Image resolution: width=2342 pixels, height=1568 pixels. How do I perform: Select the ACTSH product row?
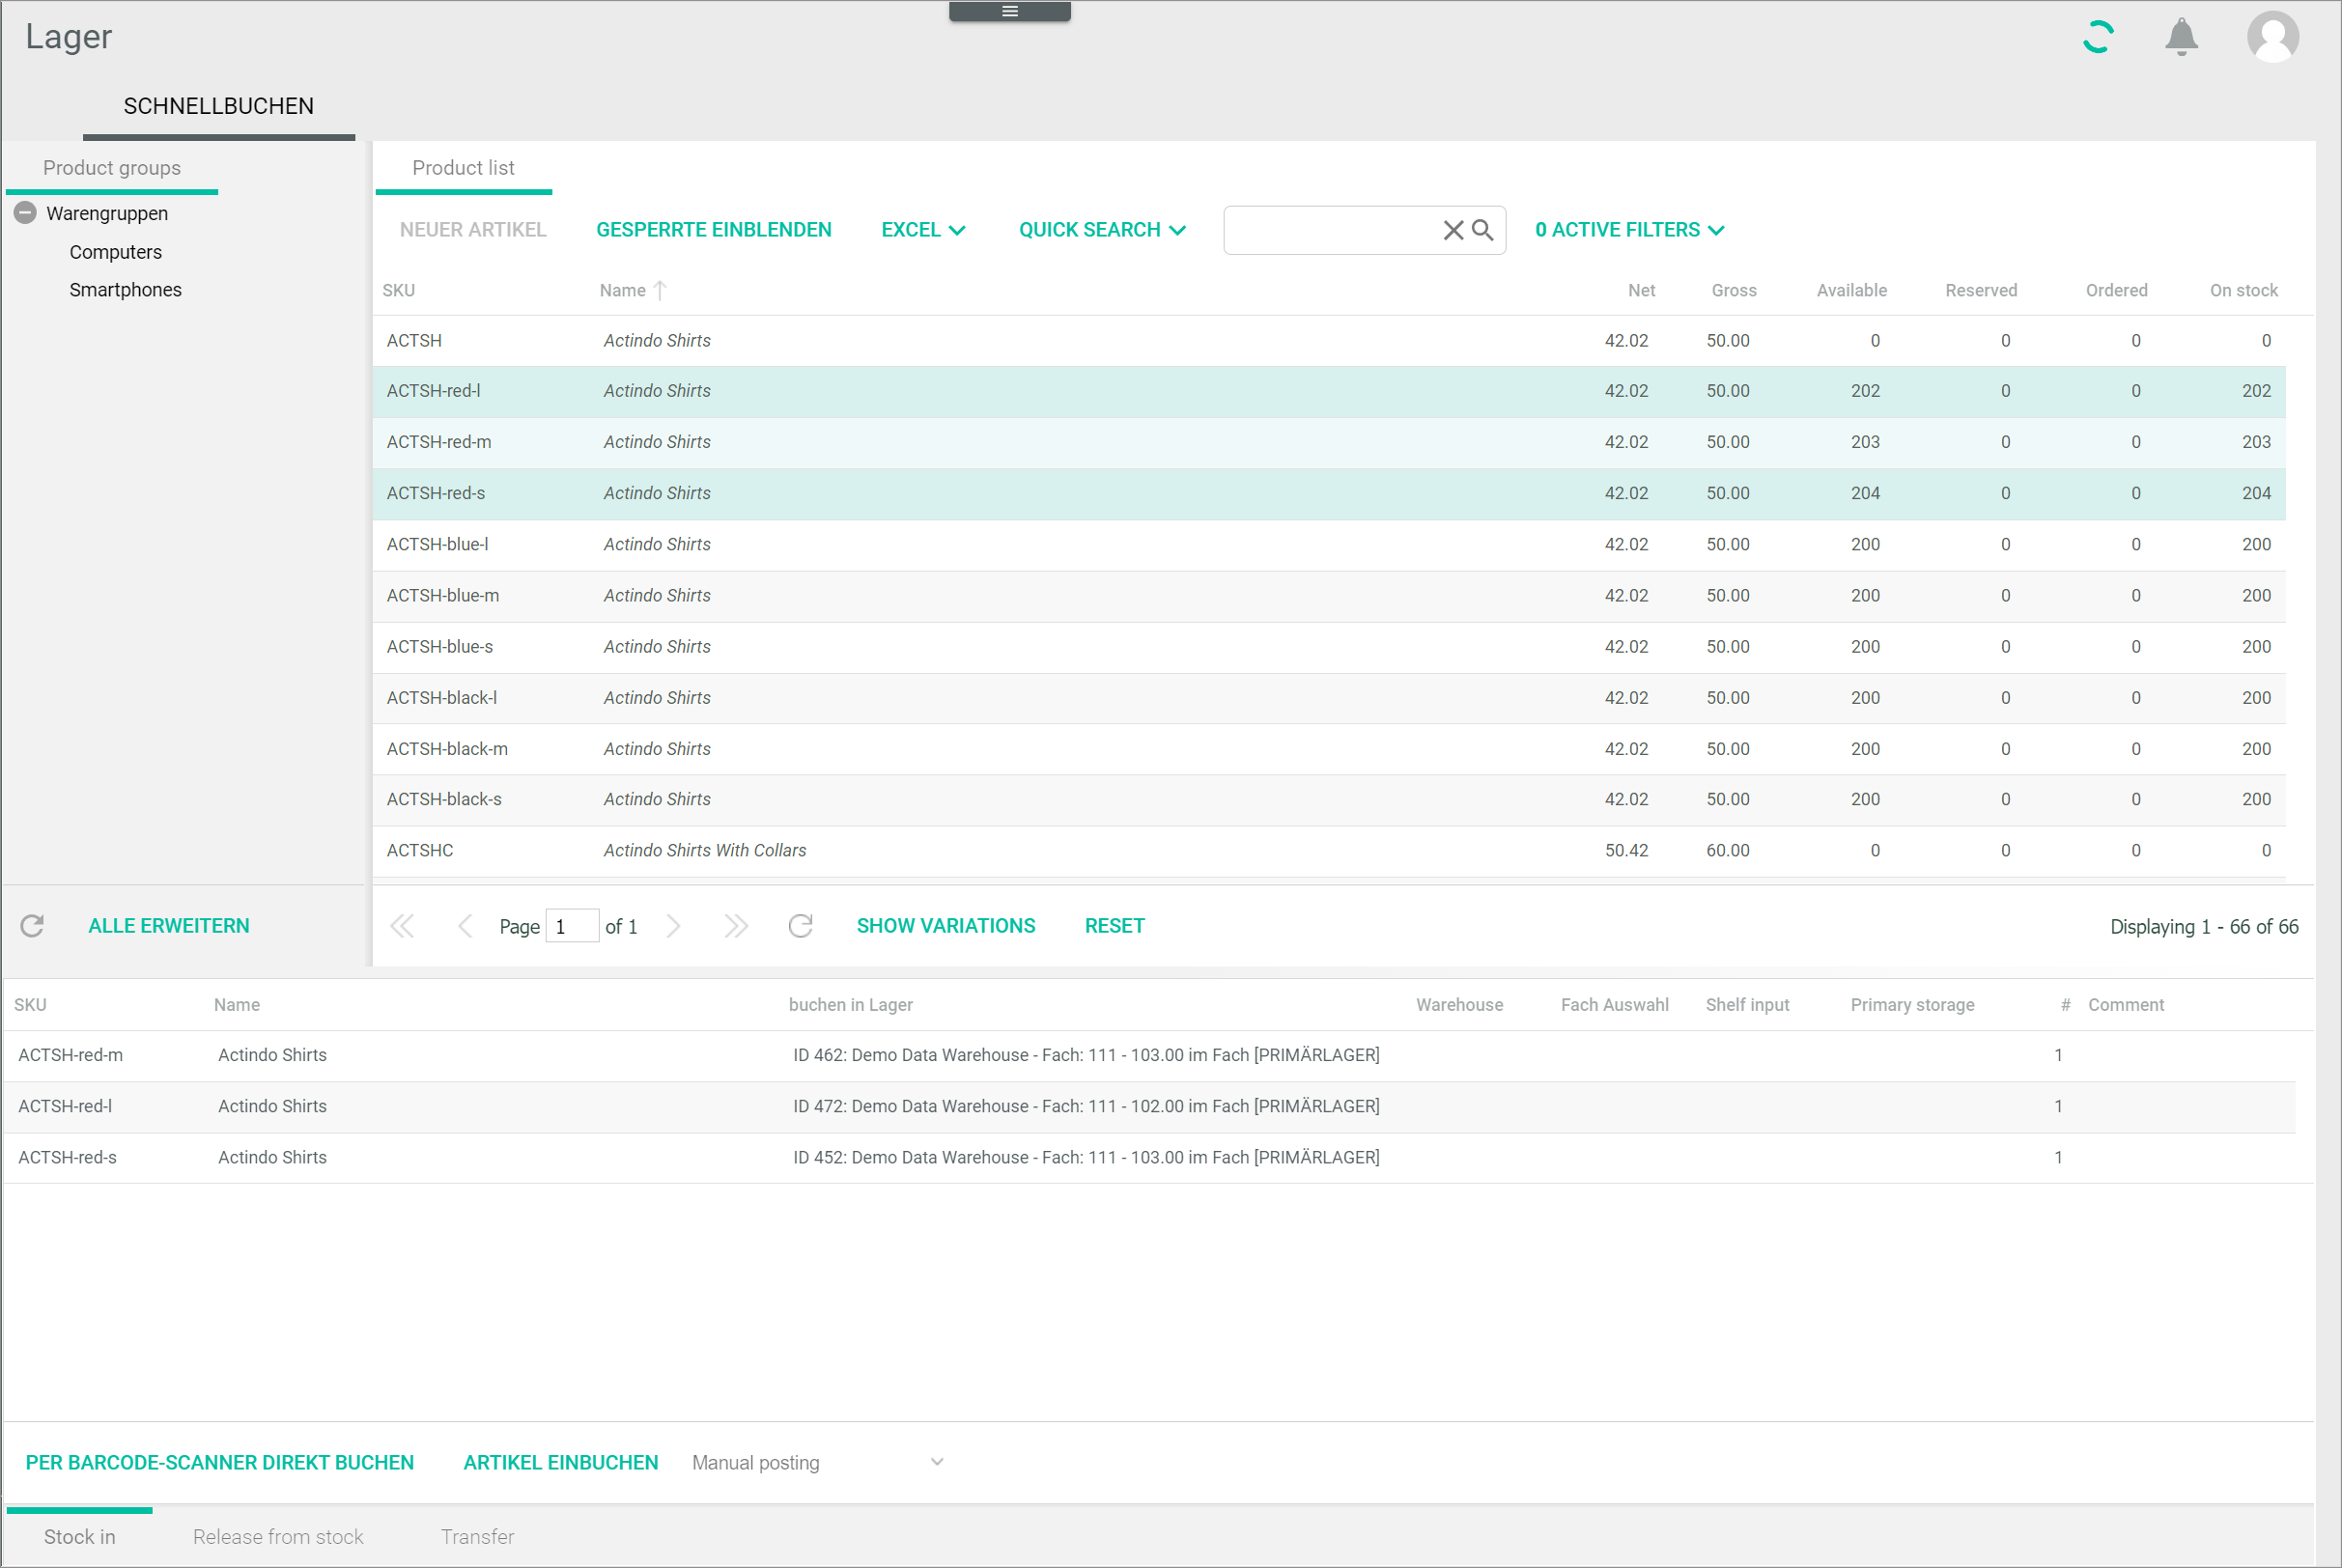pos(1329,341)
